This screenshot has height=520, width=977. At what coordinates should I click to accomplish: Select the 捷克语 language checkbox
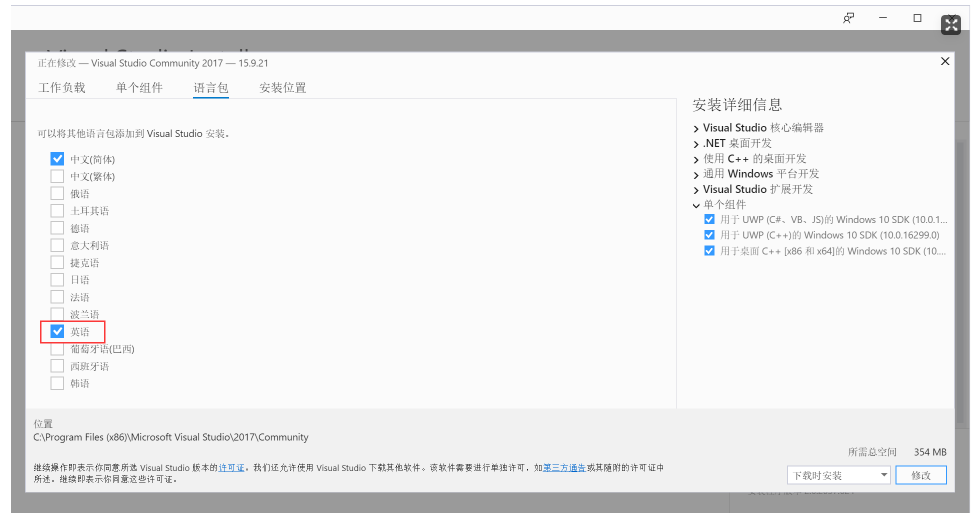pos(57,262)
